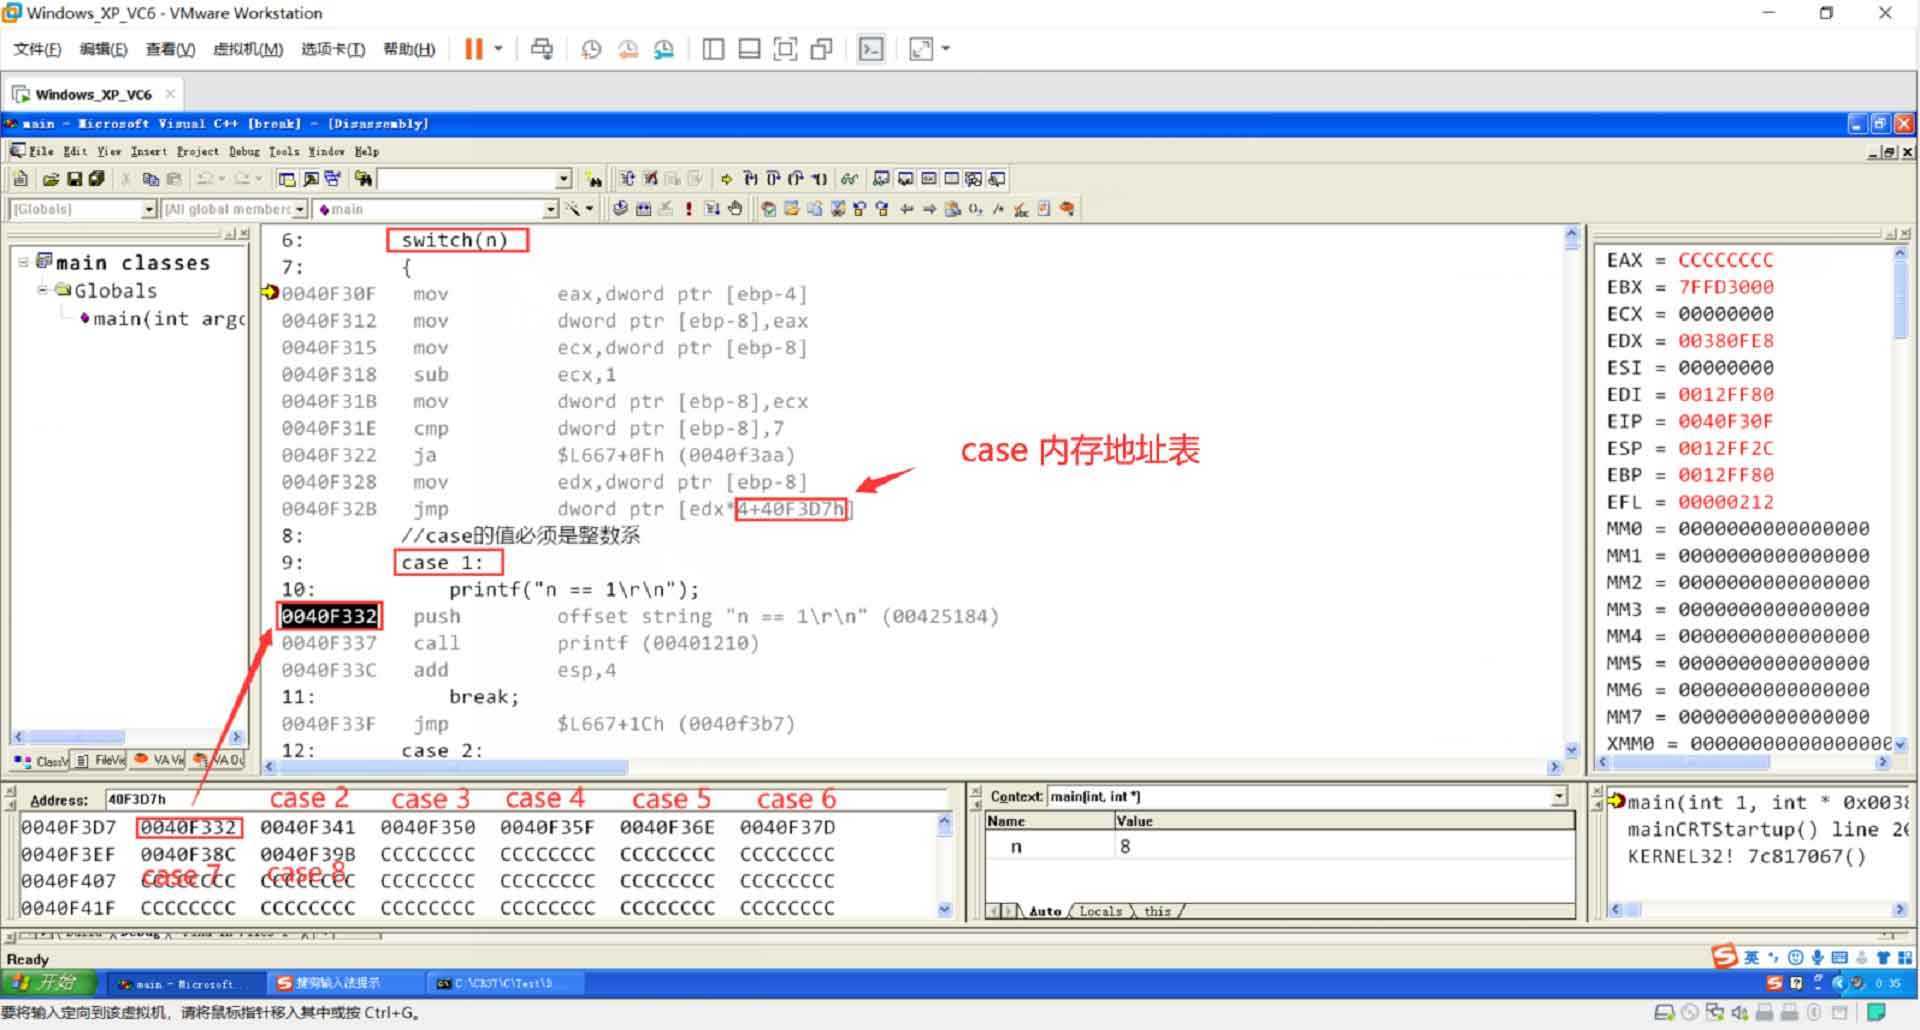Click the main(int arg tree item

[x=161, y=318]
